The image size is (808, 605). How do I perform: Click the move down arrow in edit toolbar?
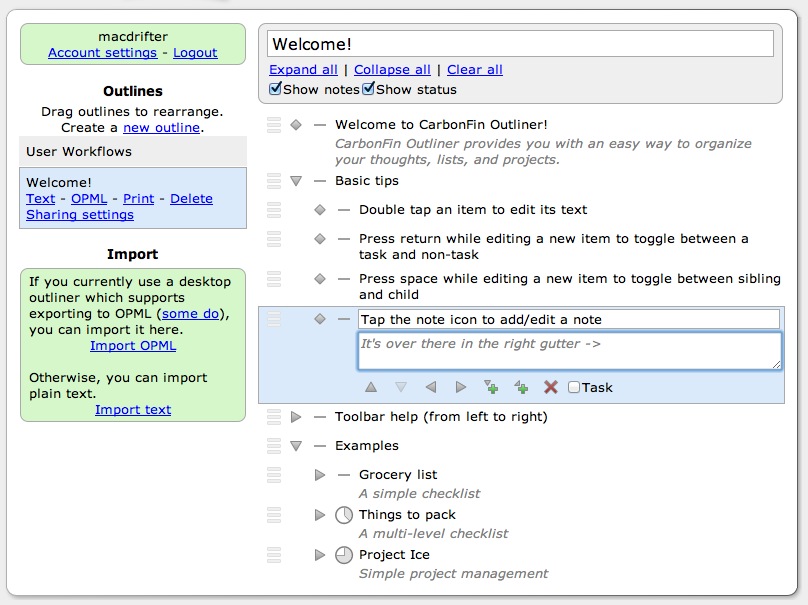pyautogui.click(x=400, y=387)
